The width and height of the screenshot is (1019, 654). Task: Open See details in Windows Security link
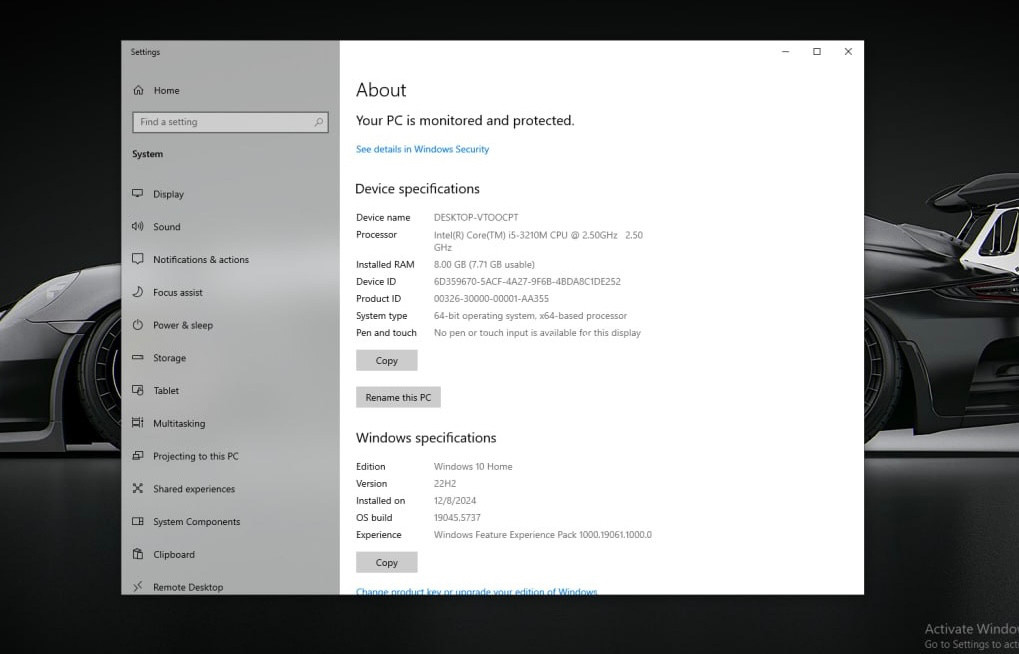pyautogui.click(x=422, y=149)
